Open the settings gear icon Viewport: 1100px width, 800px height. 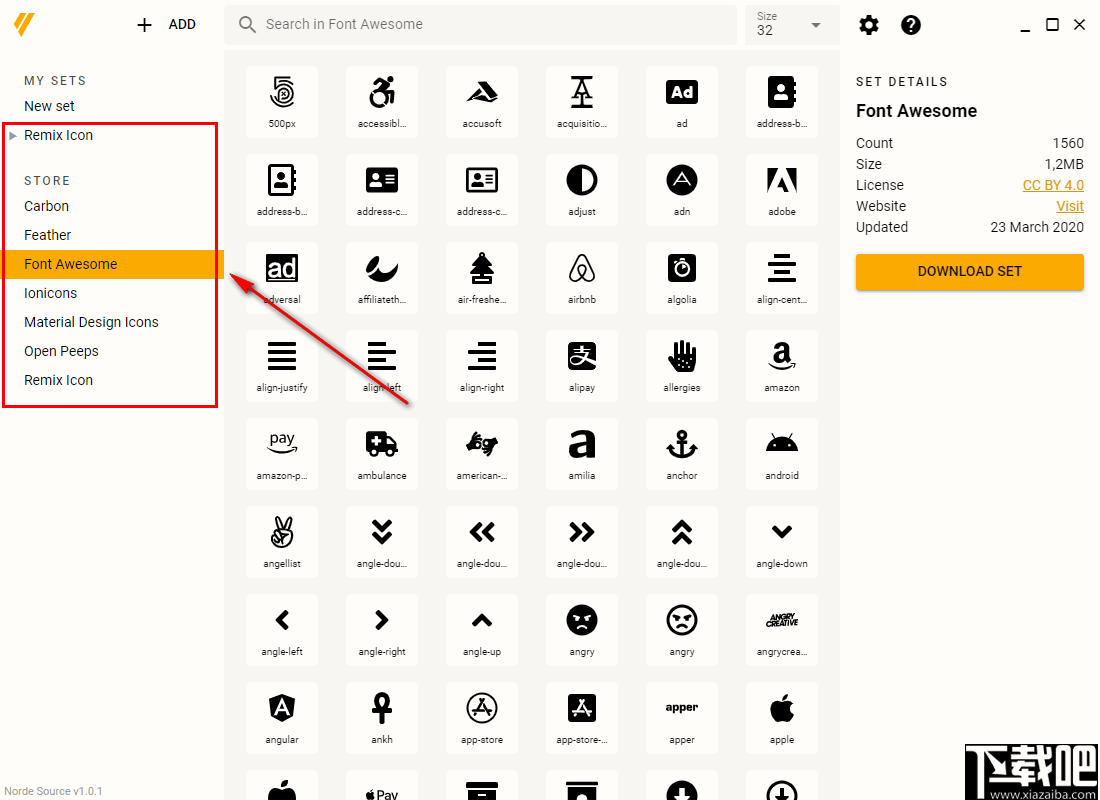coord(869,25)
